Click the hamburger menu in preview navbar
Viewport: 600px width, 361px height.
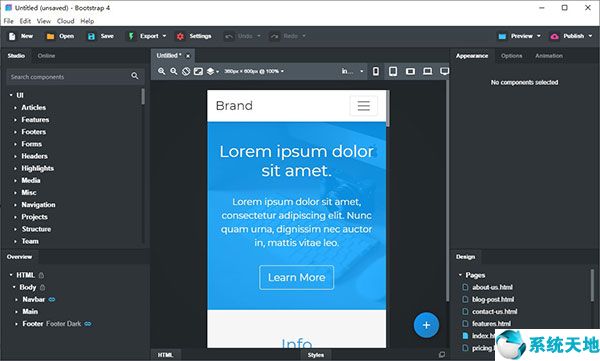click(364, 106)
